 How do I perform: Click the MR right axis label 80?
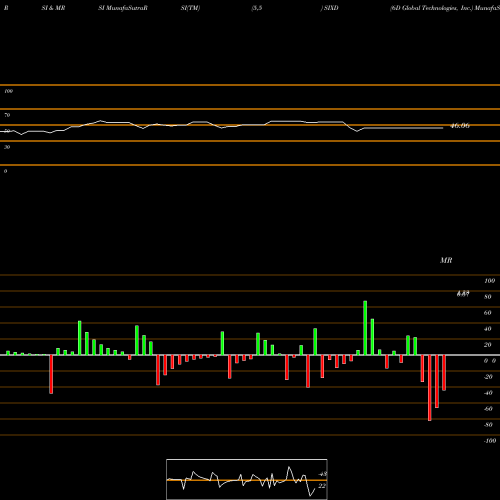488,297
